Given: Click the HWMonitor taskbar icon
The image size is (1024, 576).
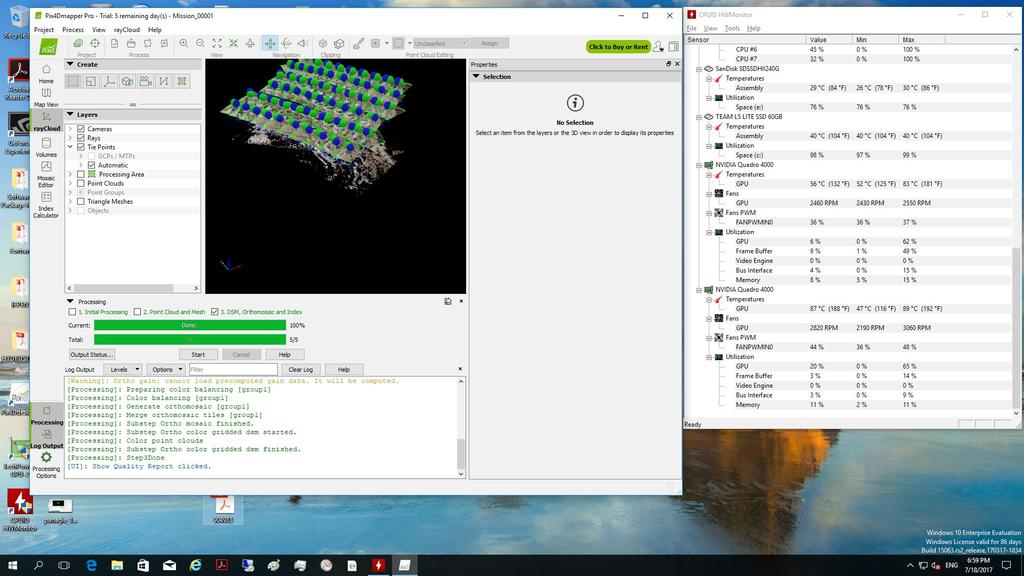Looking at the screenshot, I should click(378, 565).
